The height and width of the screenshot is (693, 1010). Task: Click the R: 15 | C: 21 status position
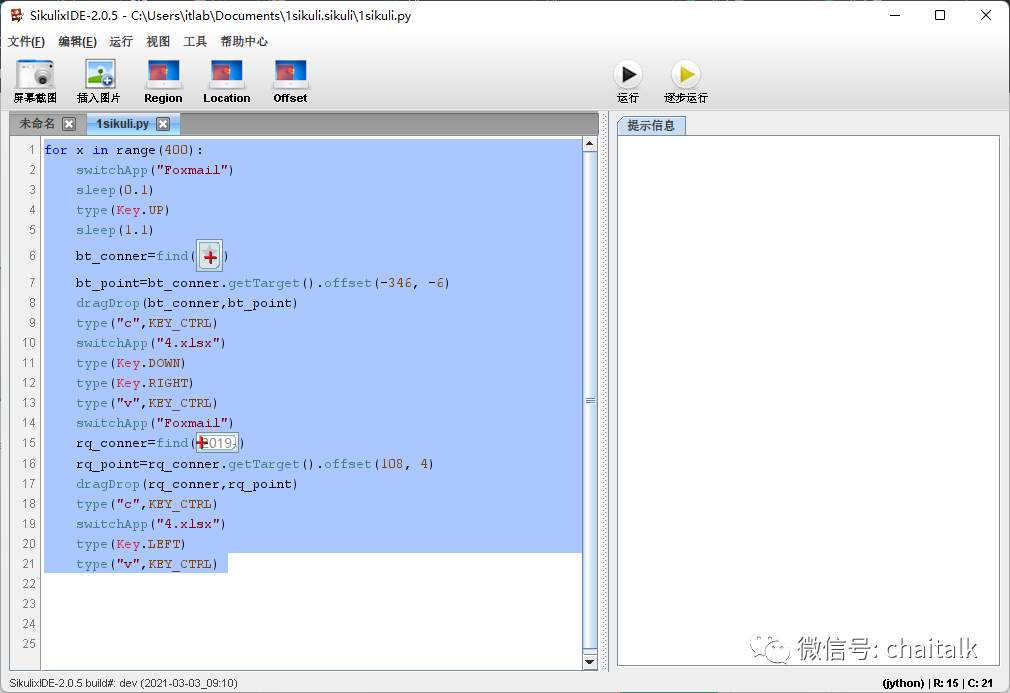pyautogui.click(x=963, y=683)
